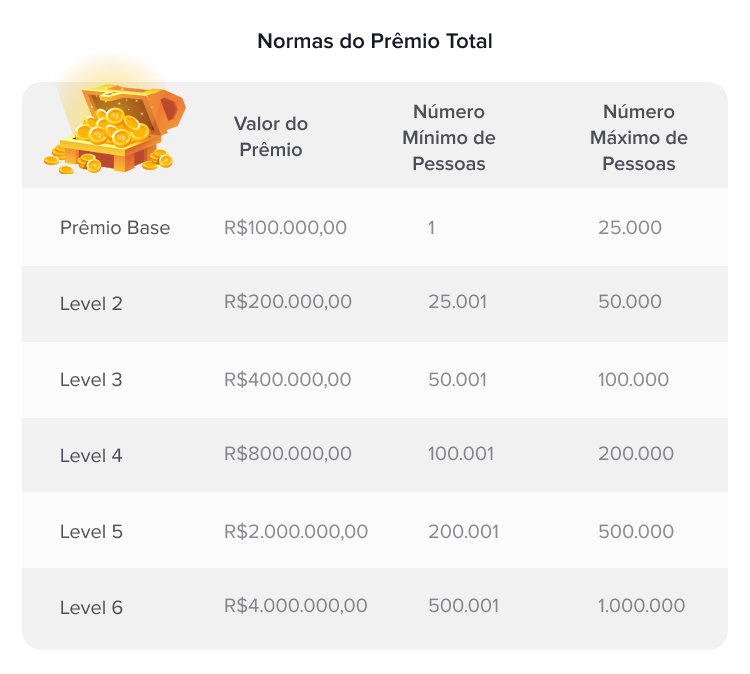750x674 pixels.
Task: Select the Level 3 row label
Action: tap(91, 380)
